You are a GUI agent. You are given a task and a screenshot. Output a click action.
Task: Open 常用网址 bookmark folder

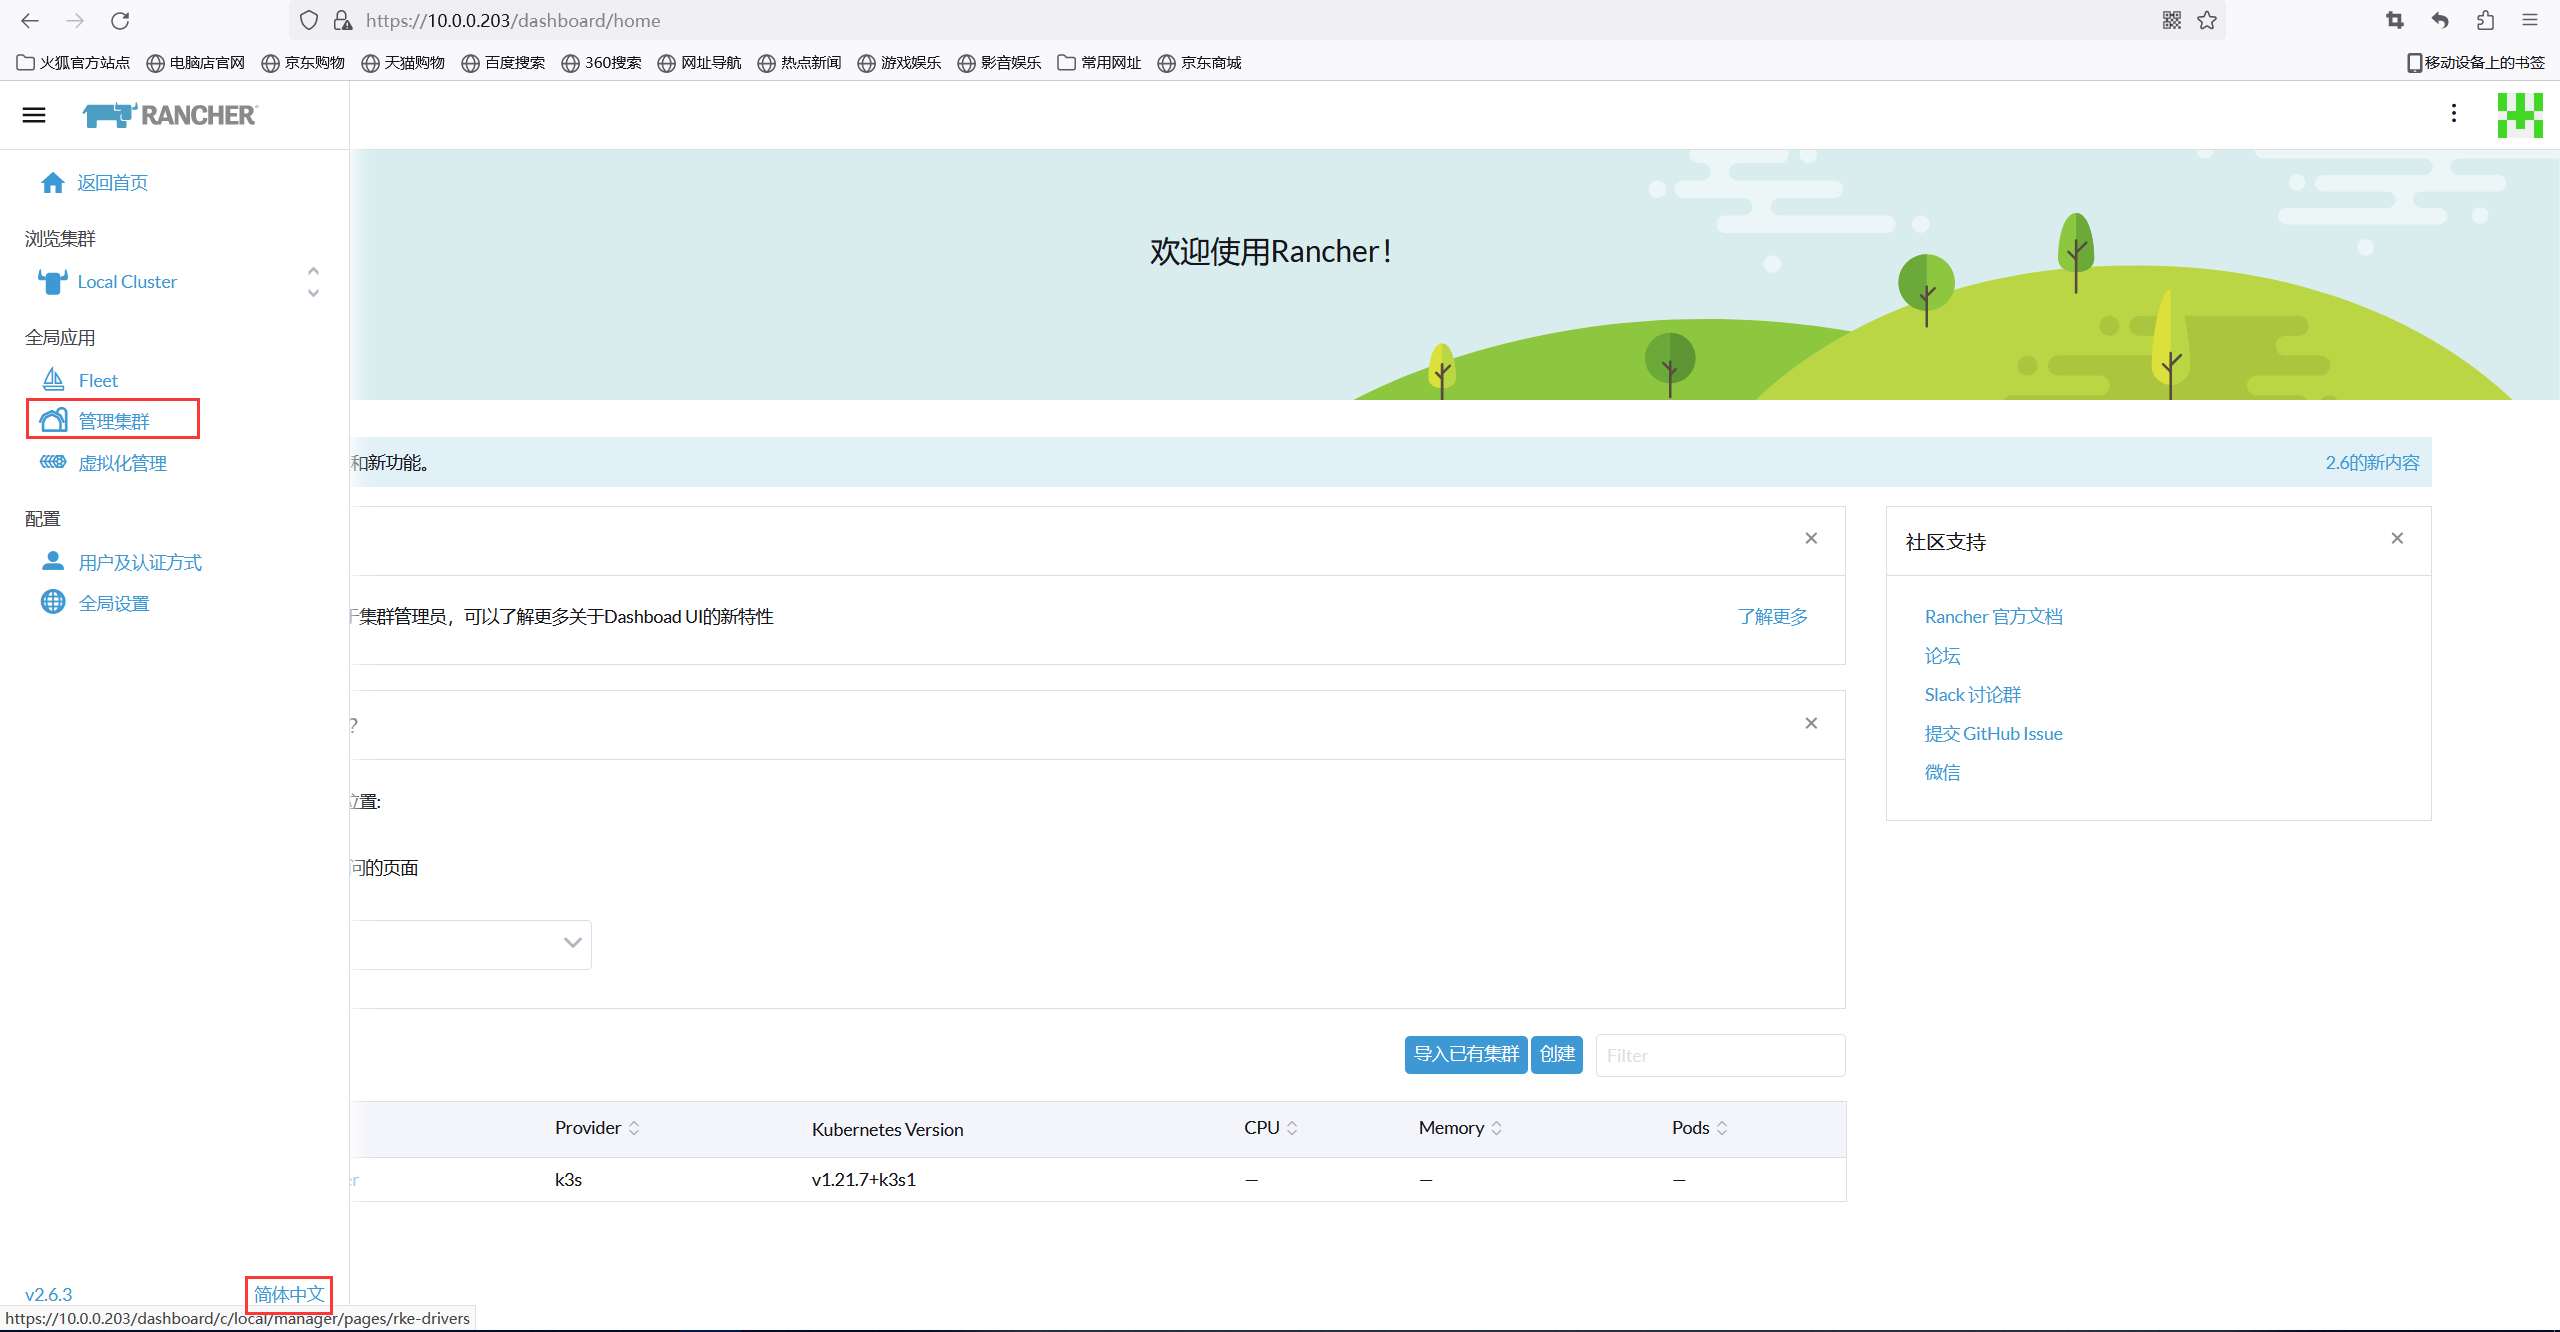click(x=1099, y=62)
